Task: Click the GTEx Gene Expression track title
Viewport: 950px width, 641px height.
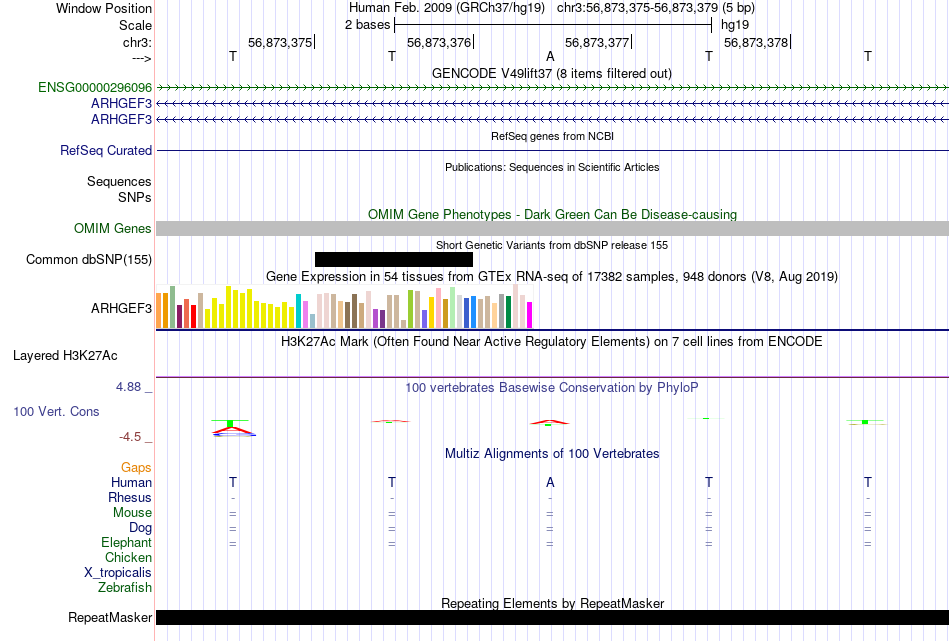Action: (x=552, y=277)
